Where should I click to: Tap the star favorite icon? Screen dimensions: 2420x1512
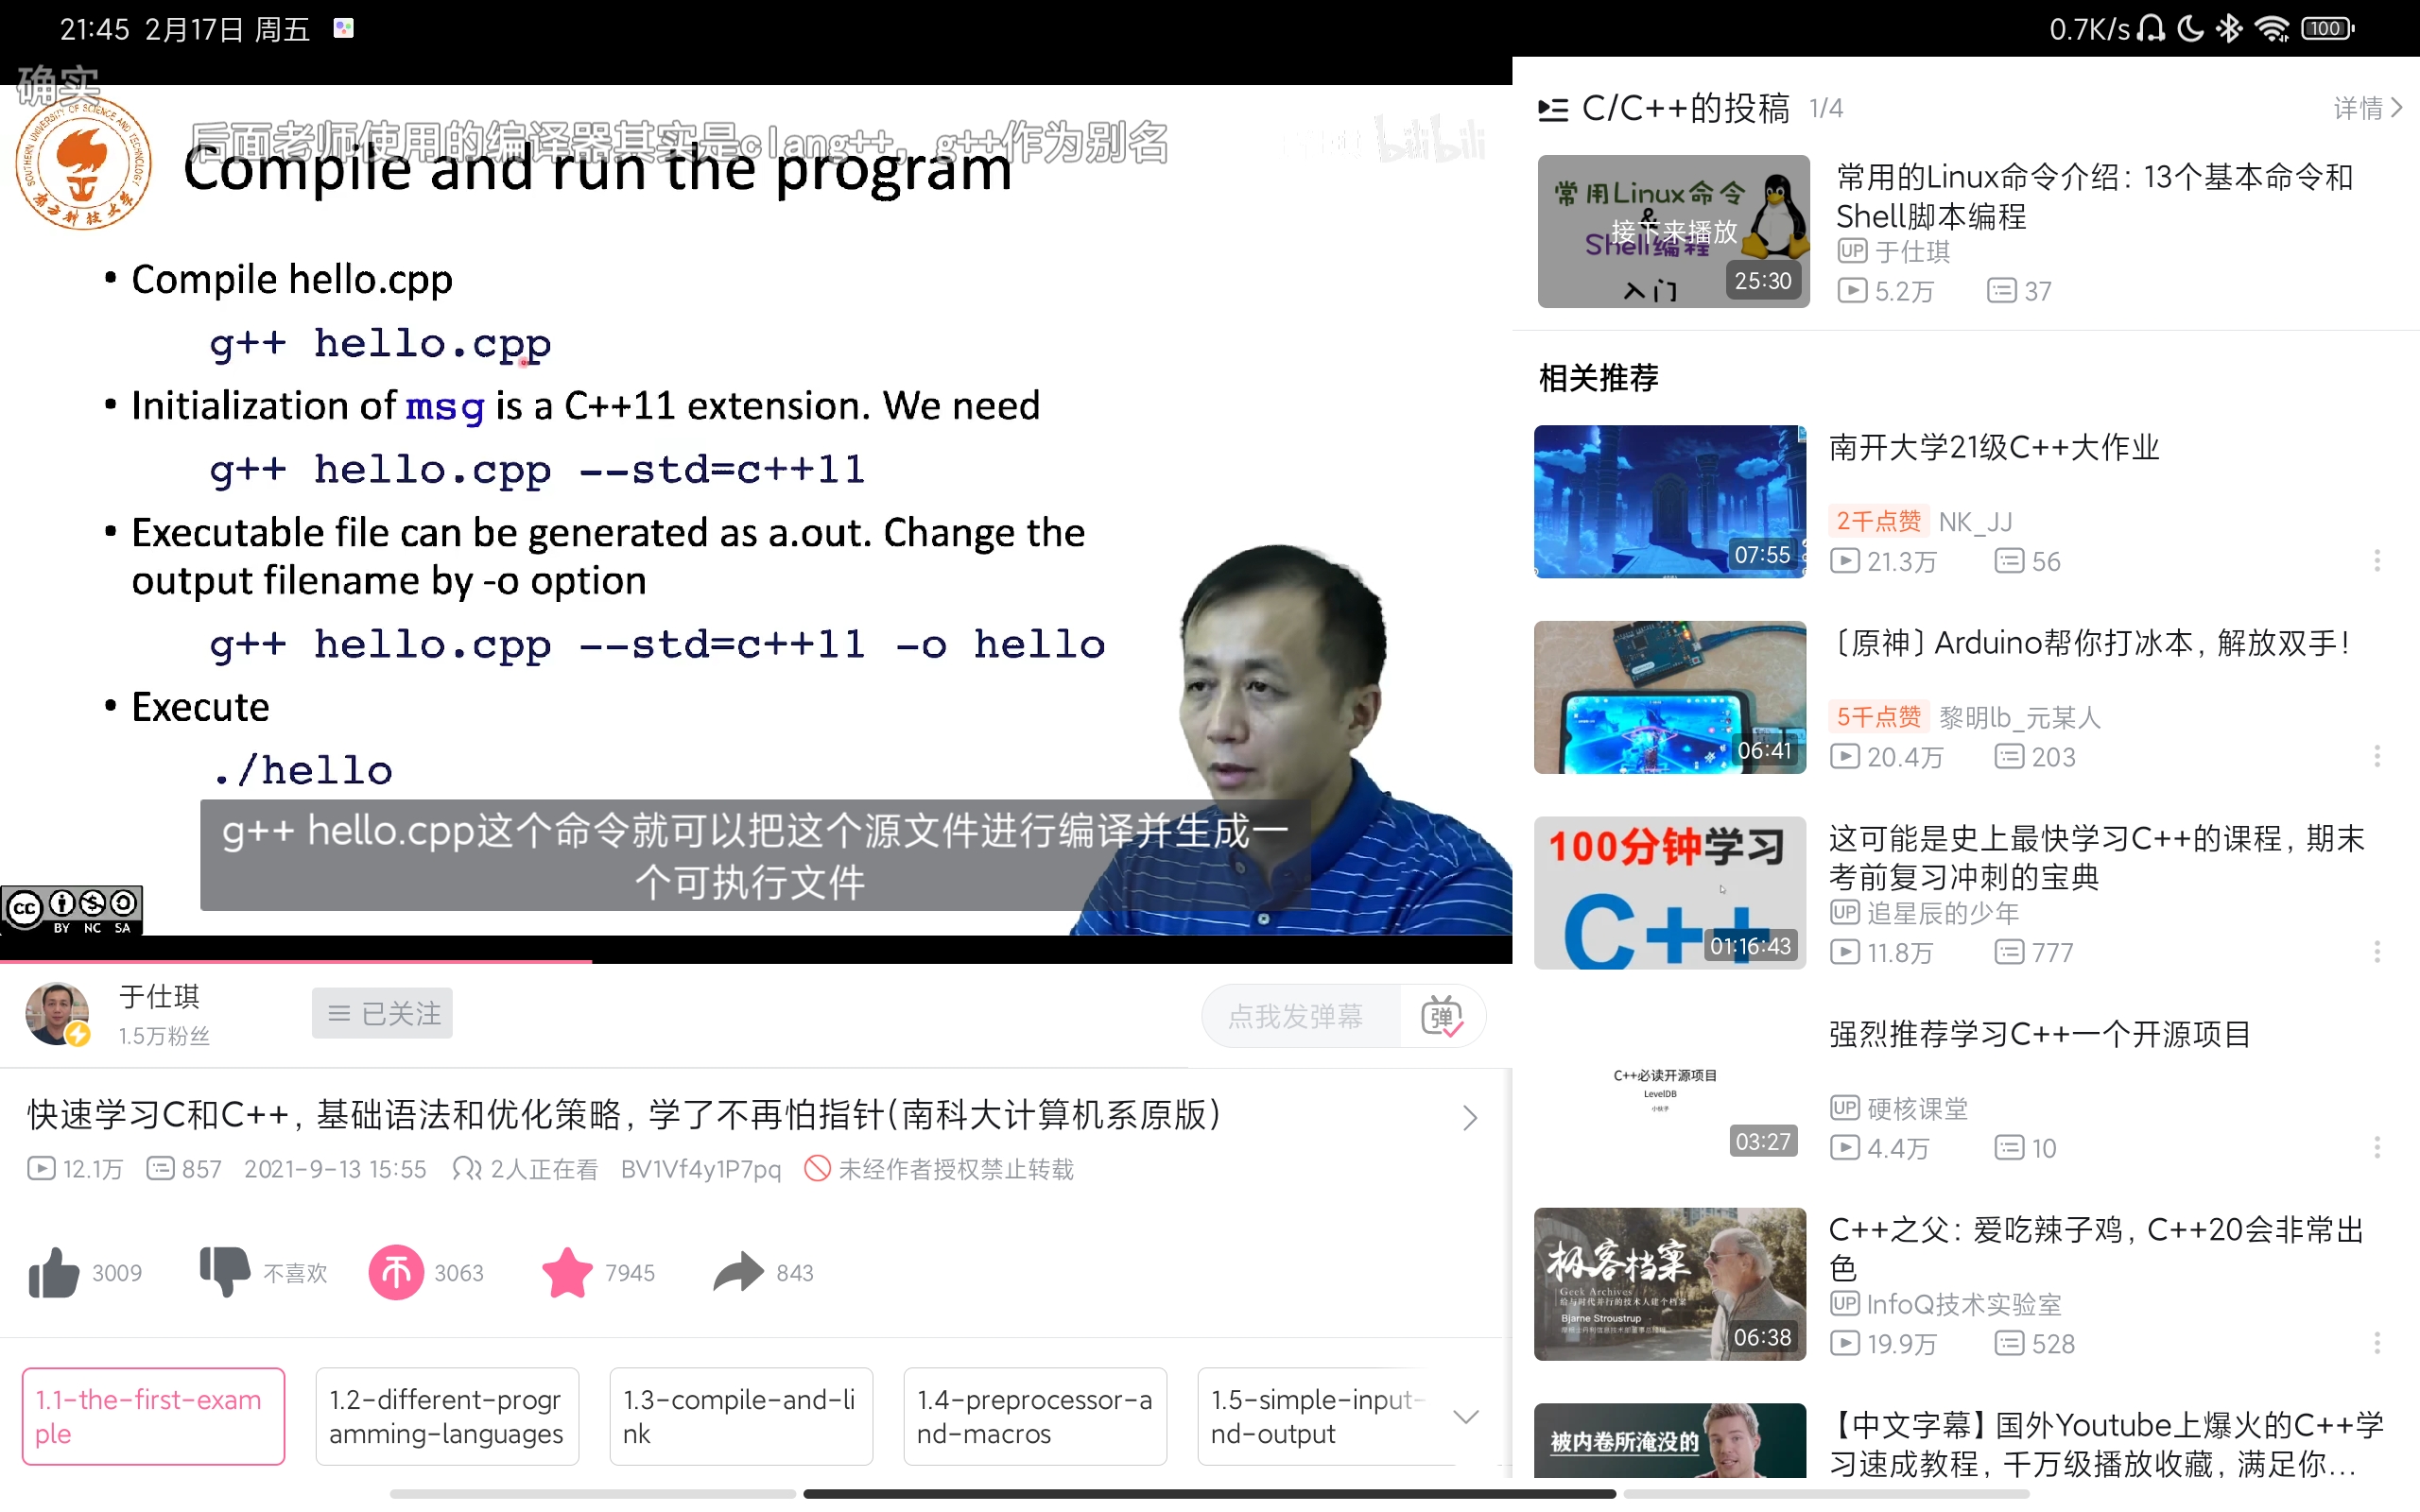[567, 1272]
